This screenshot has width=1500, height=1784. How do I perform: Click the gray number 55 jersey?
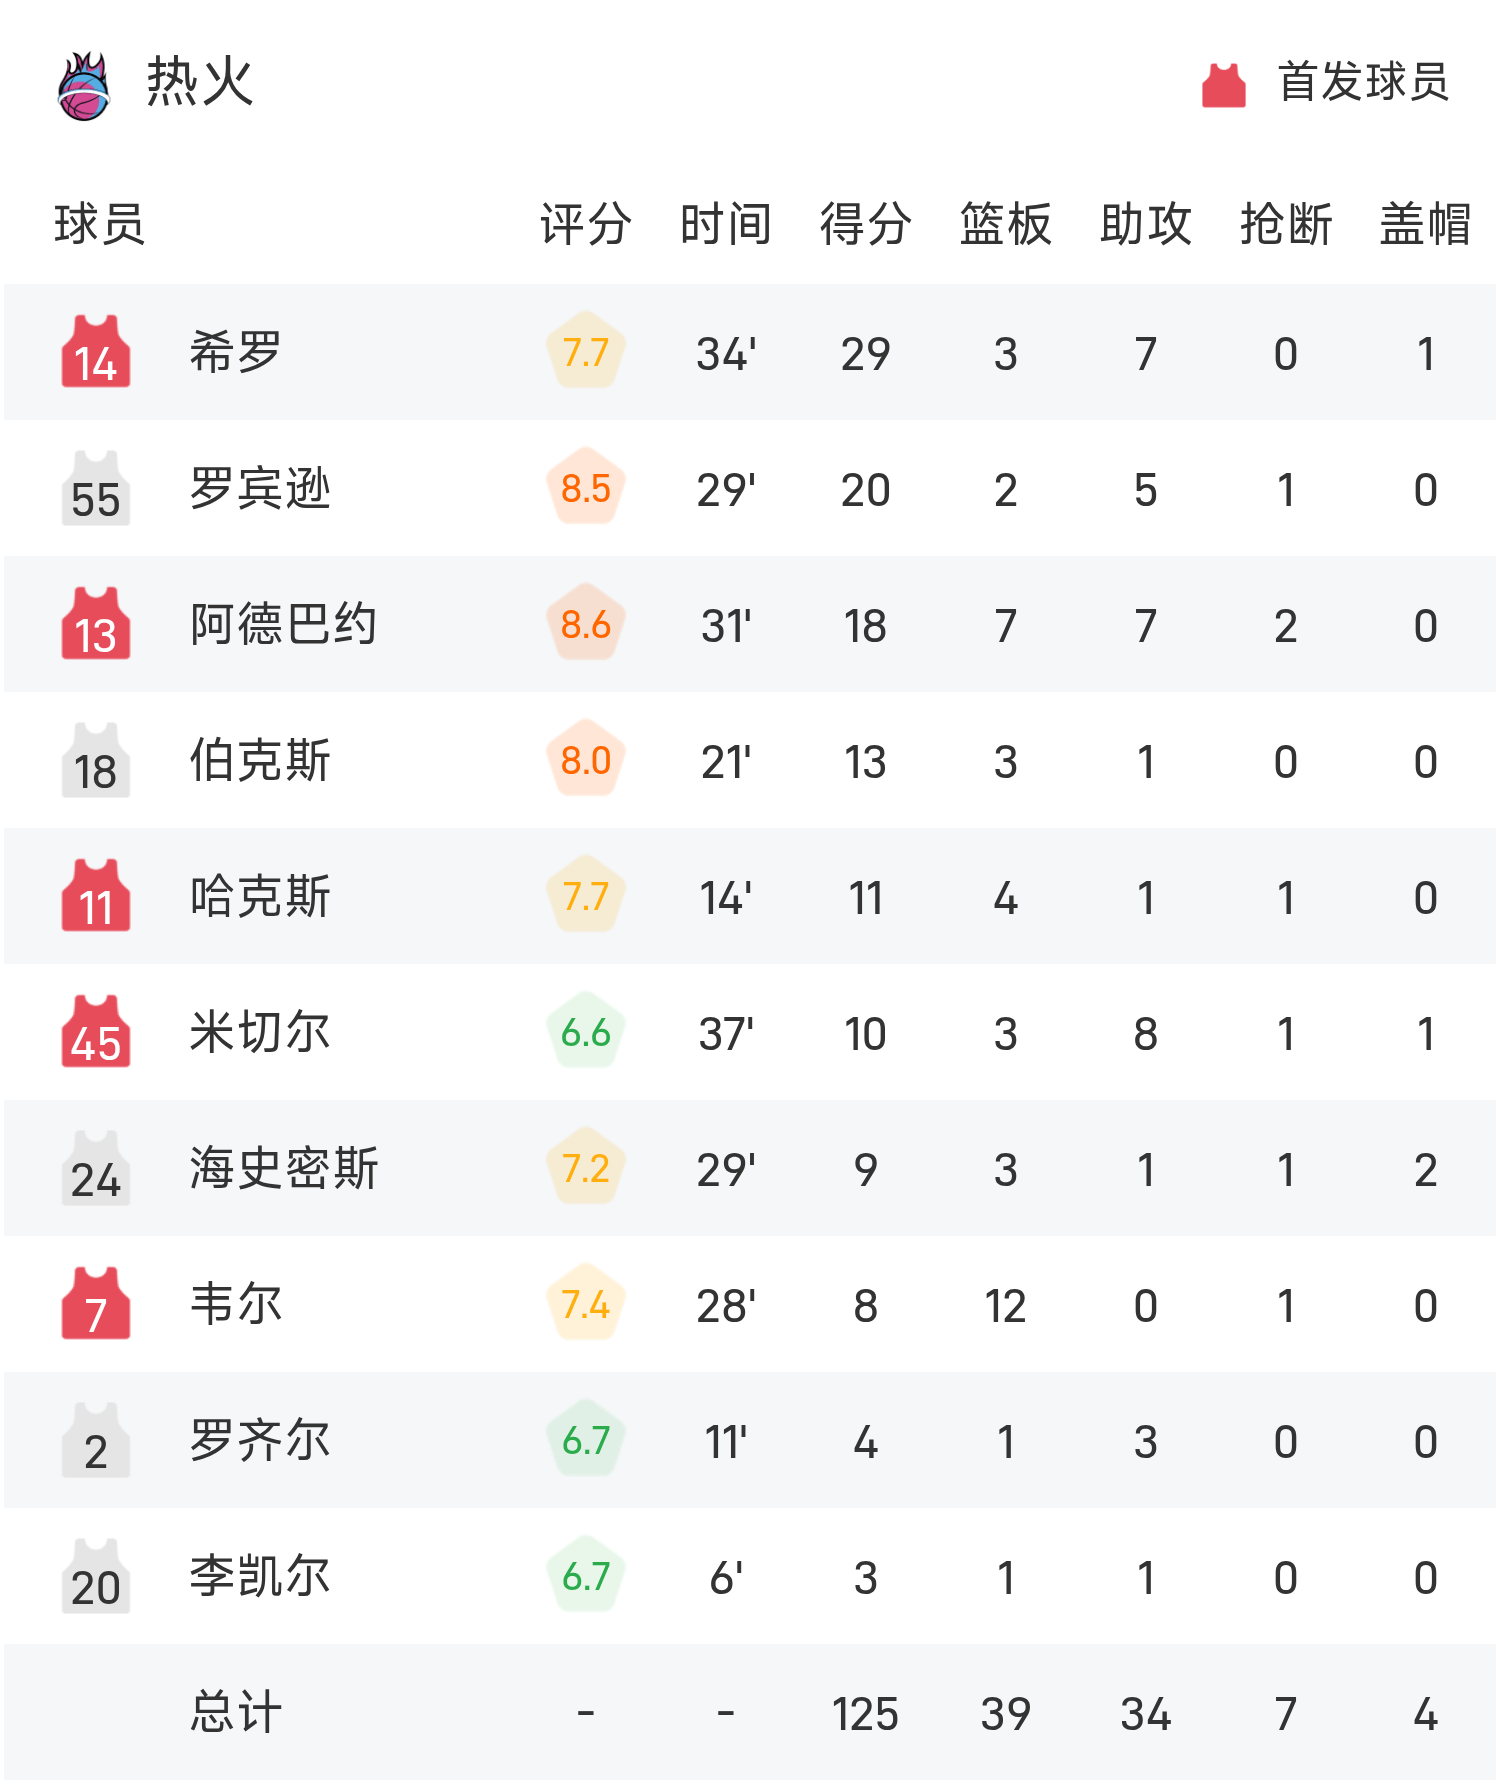click(x=96, y=488)
